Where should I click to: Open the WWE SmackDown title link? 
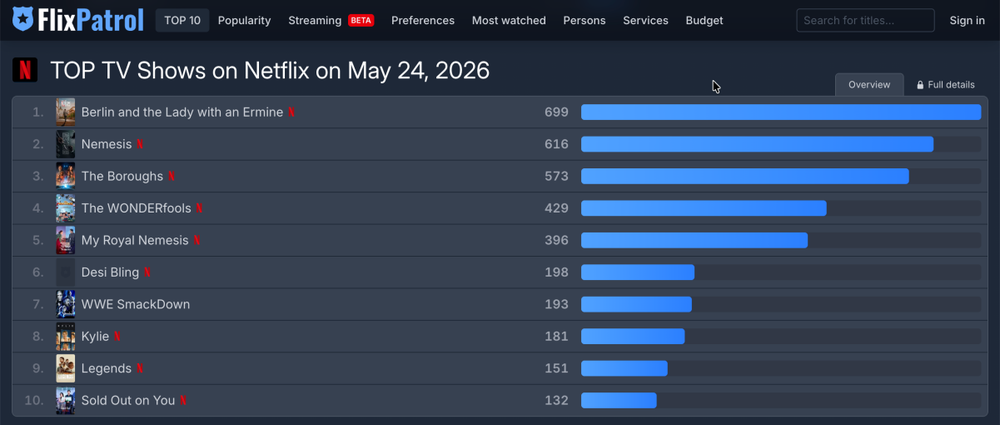point(135,304)
